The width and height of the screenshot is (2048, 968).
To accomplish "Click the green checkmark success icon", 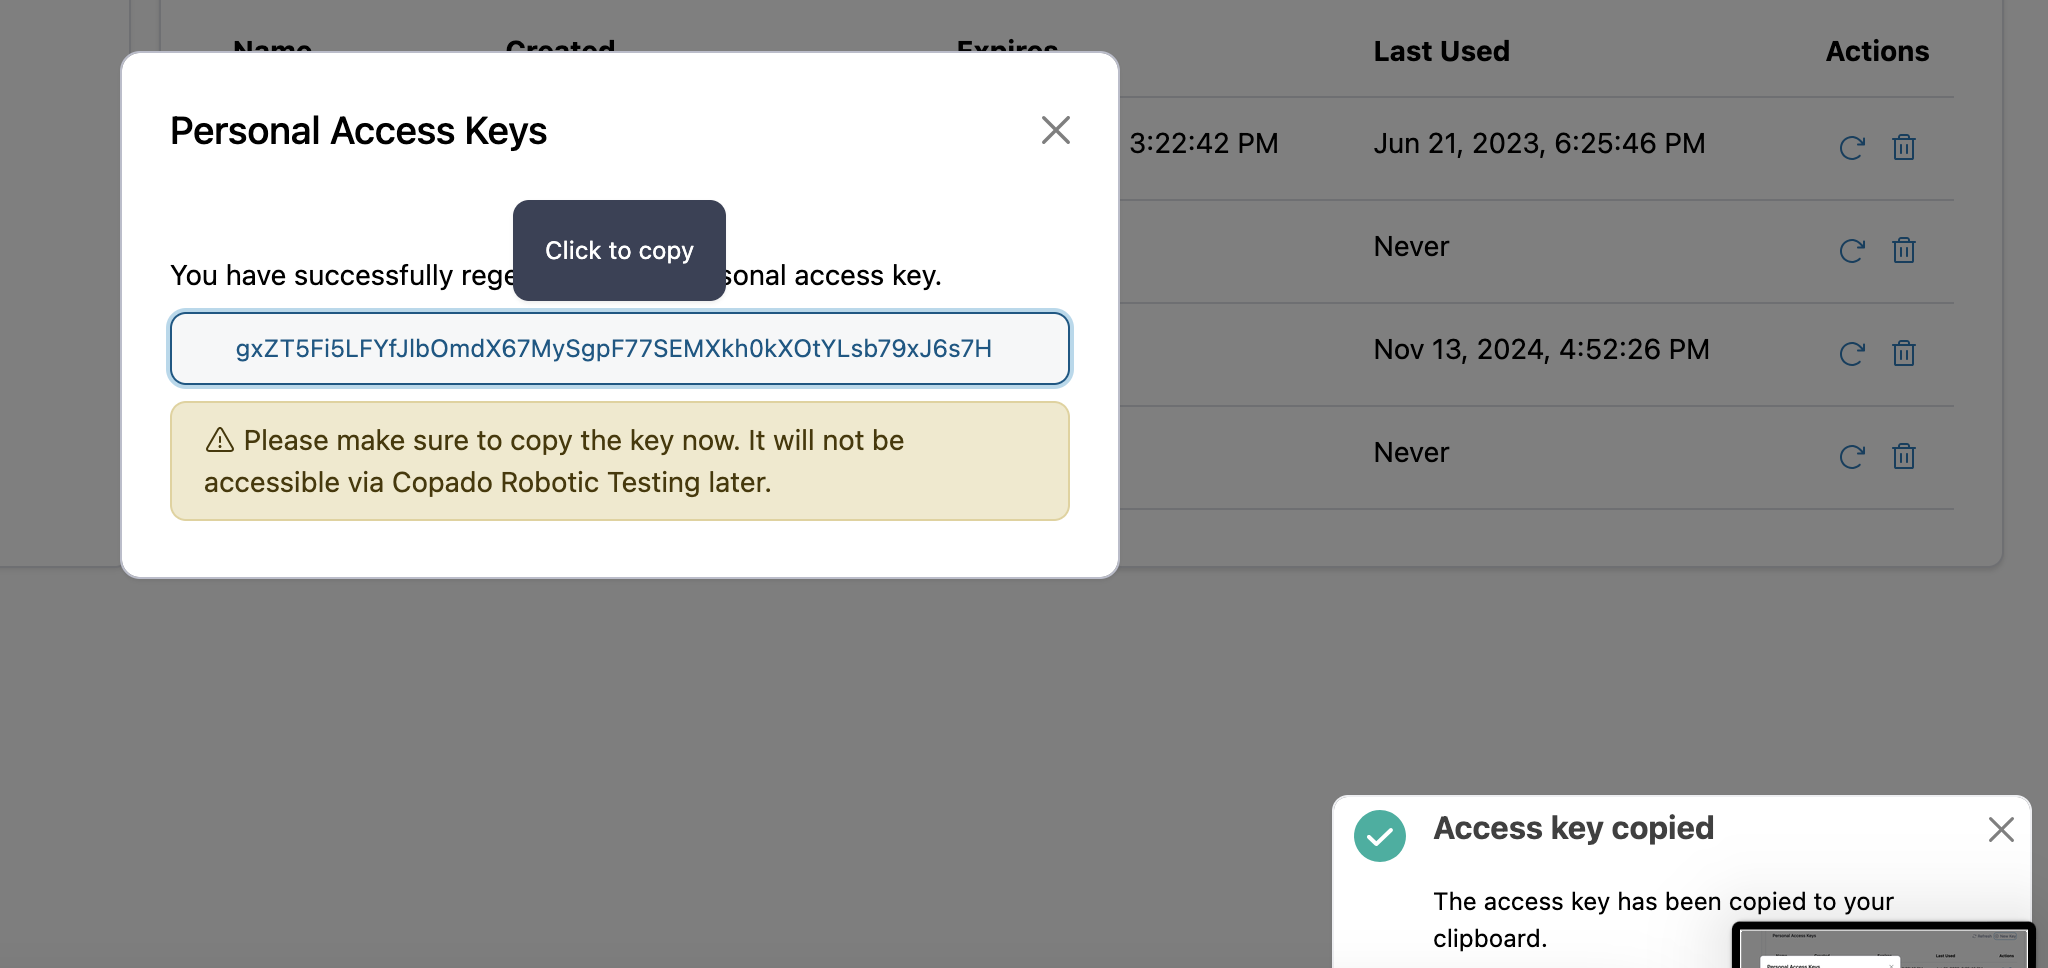I will pos(1380,835).
